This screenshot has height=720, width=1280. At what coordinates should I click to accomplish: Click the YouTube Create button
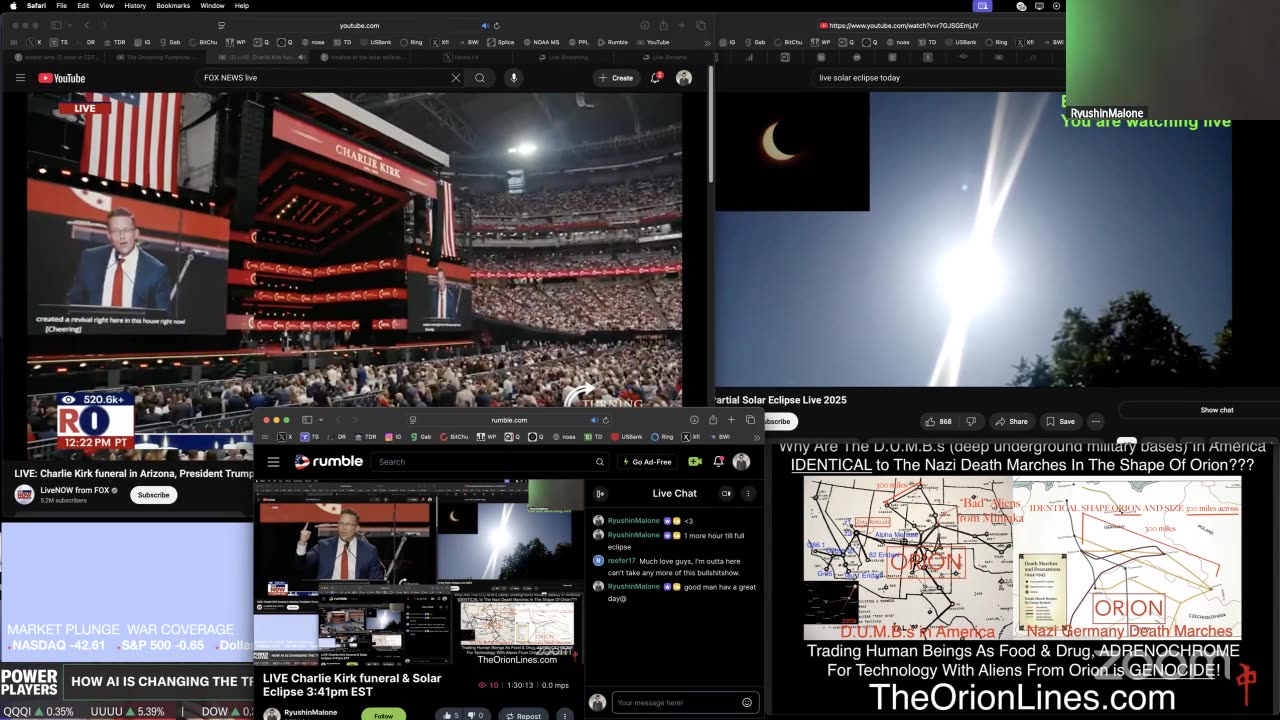(616, 78)
